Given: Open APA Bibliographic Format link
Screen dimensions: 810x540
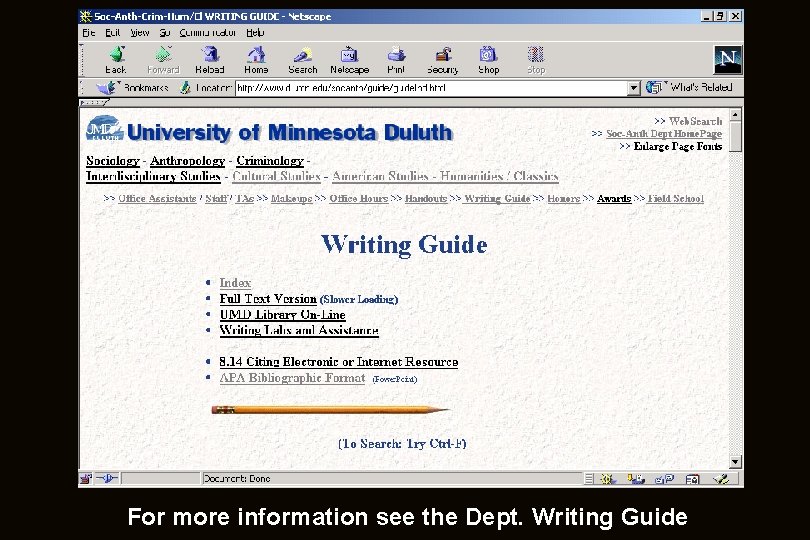Looking at the screenshot, I should pyautogui.click(x=292, y=378).
